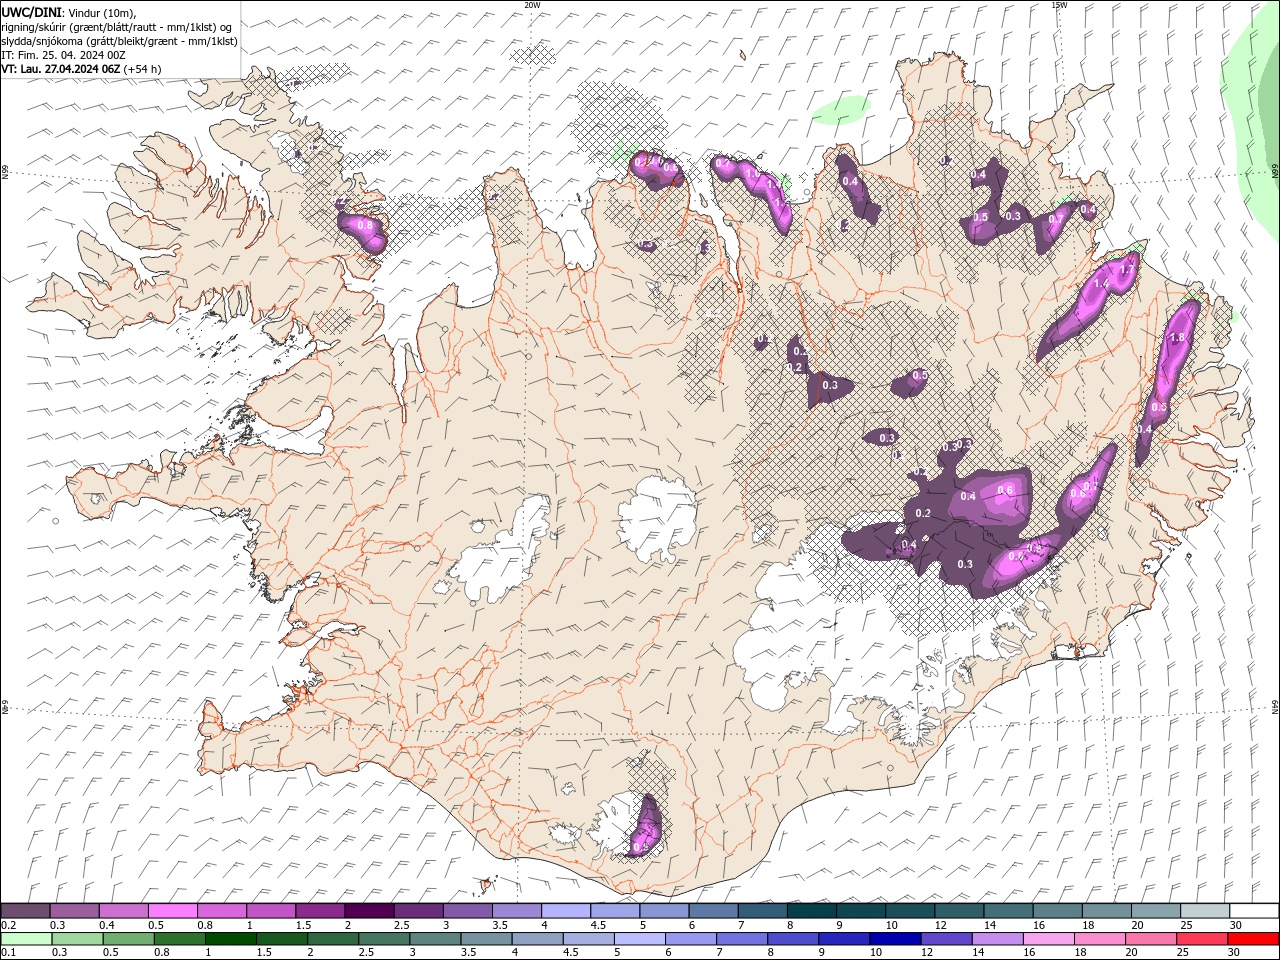
Task: Select the darkest purple swatch in upper legend
Action: coord(369,911)
